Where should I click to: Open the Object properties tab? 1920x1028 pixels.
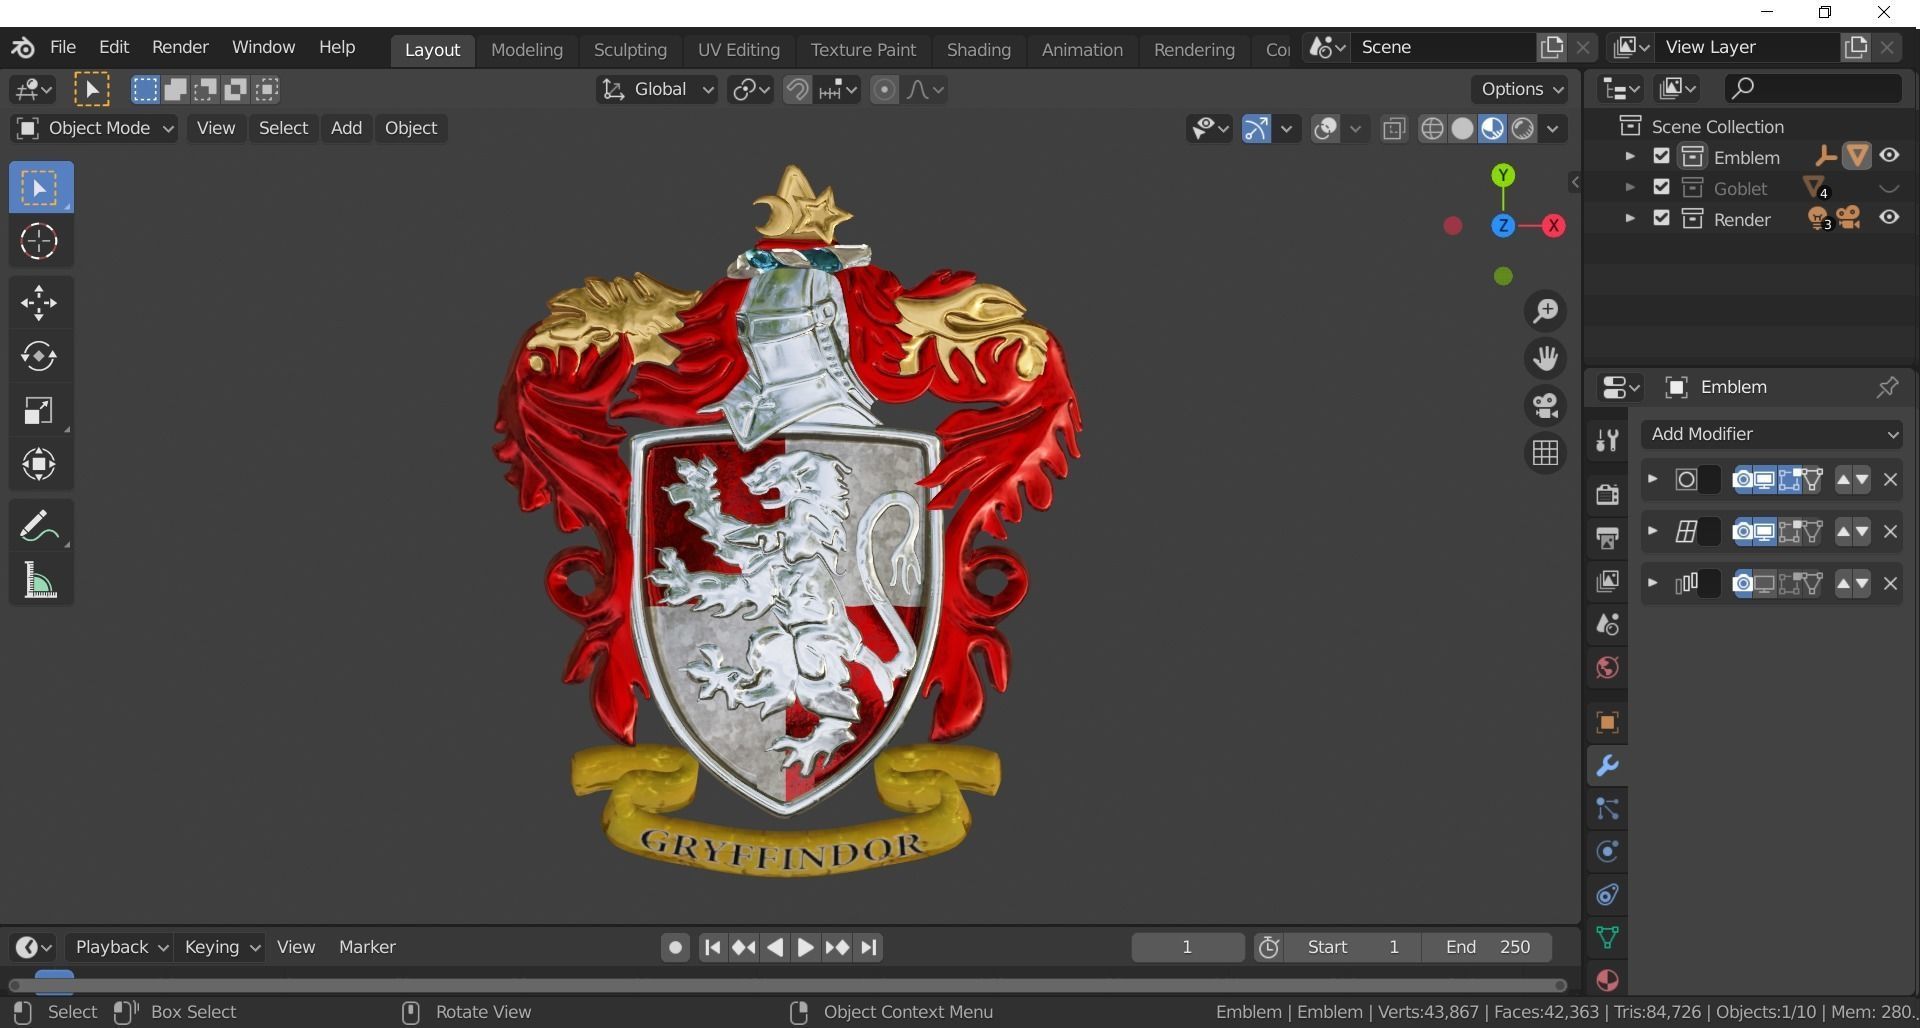(x=1607, y=723)
